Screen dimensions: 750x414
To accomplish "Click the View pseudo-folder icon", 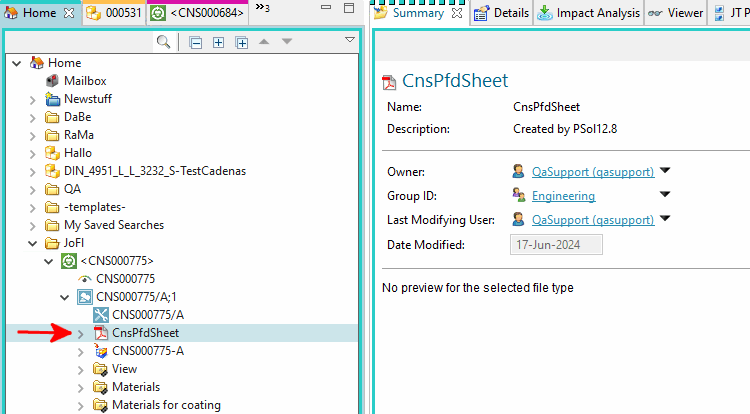I will coord(100,369).
